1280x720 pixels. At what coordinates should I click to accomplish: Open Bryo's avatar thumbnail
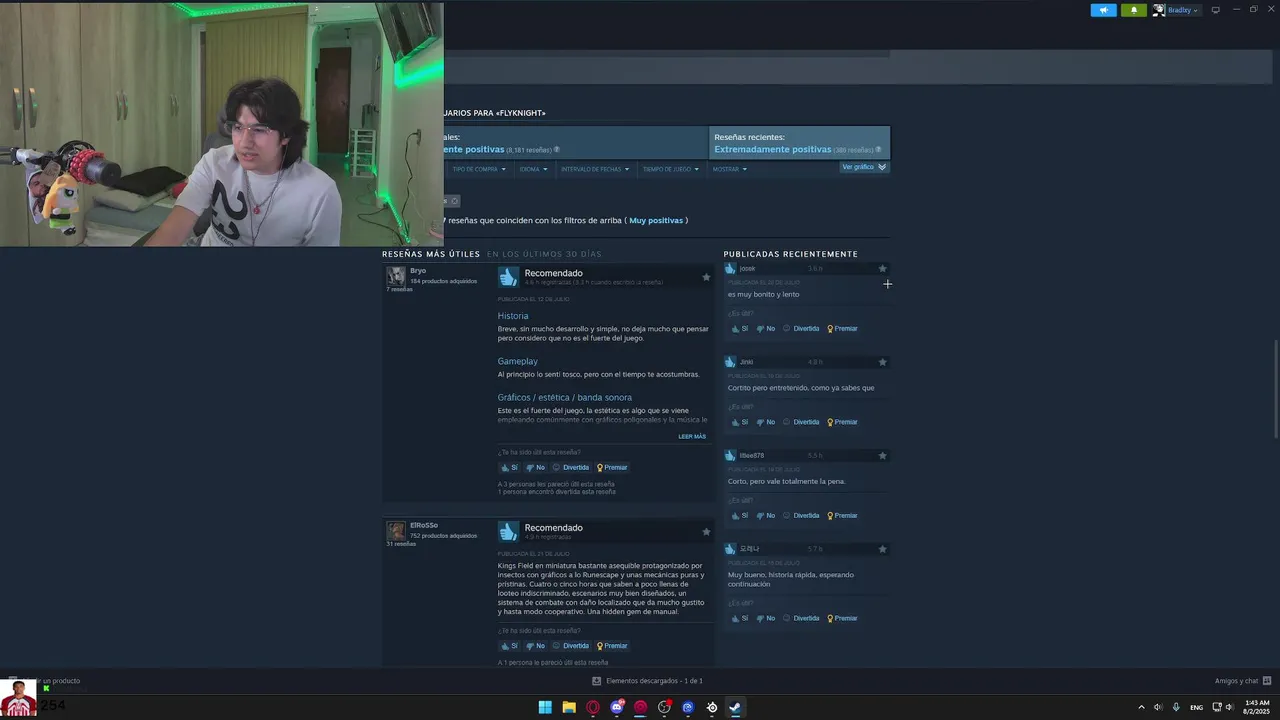(396, 276)
